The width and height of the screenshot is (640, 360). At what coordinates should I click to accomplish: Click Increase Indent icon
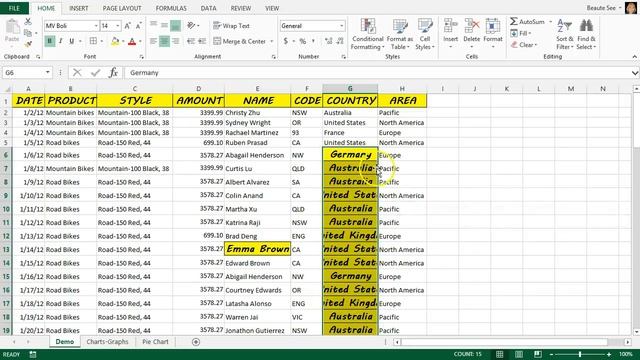pos(202,41)
